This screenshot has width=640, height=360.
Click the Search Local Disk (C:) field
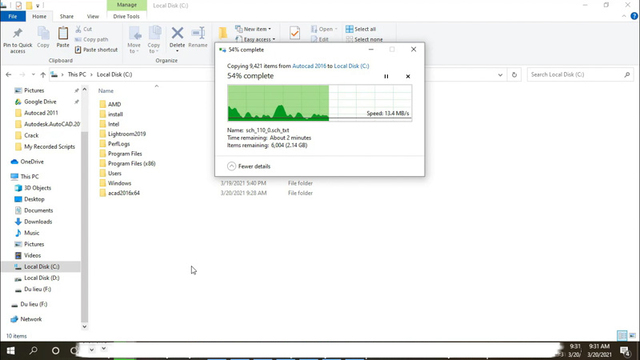coord(576,75)
